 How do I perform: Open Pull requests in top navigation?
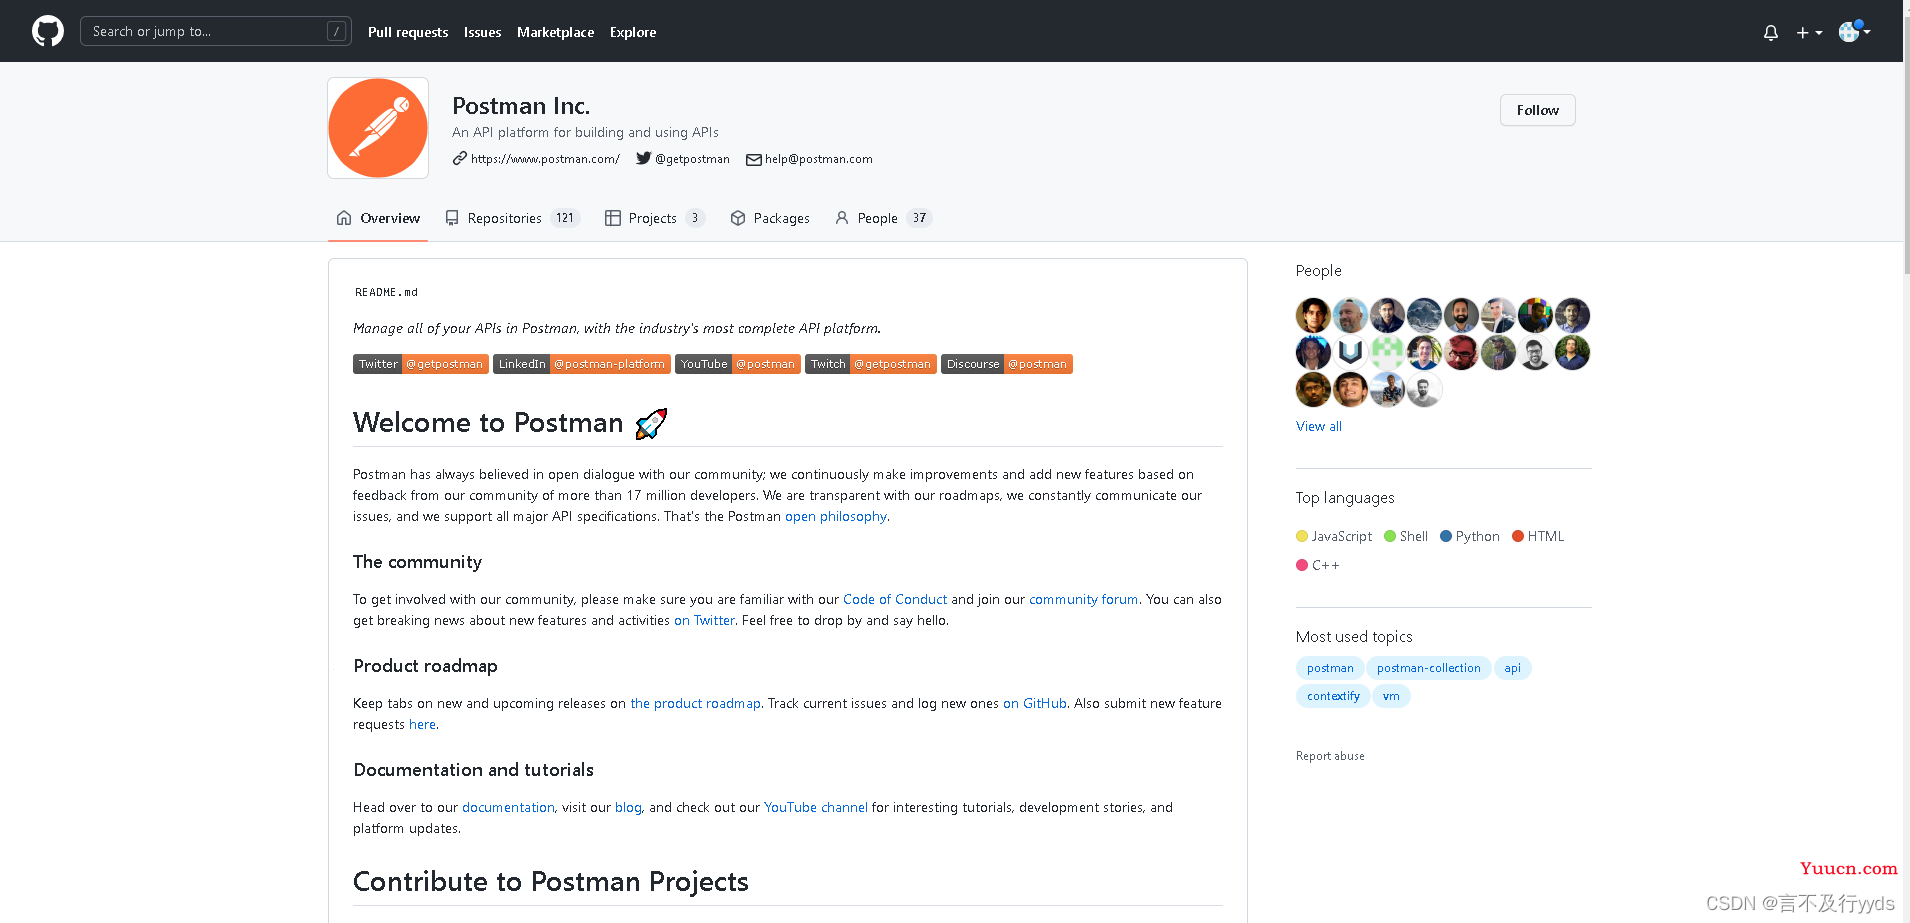[408, 32]
